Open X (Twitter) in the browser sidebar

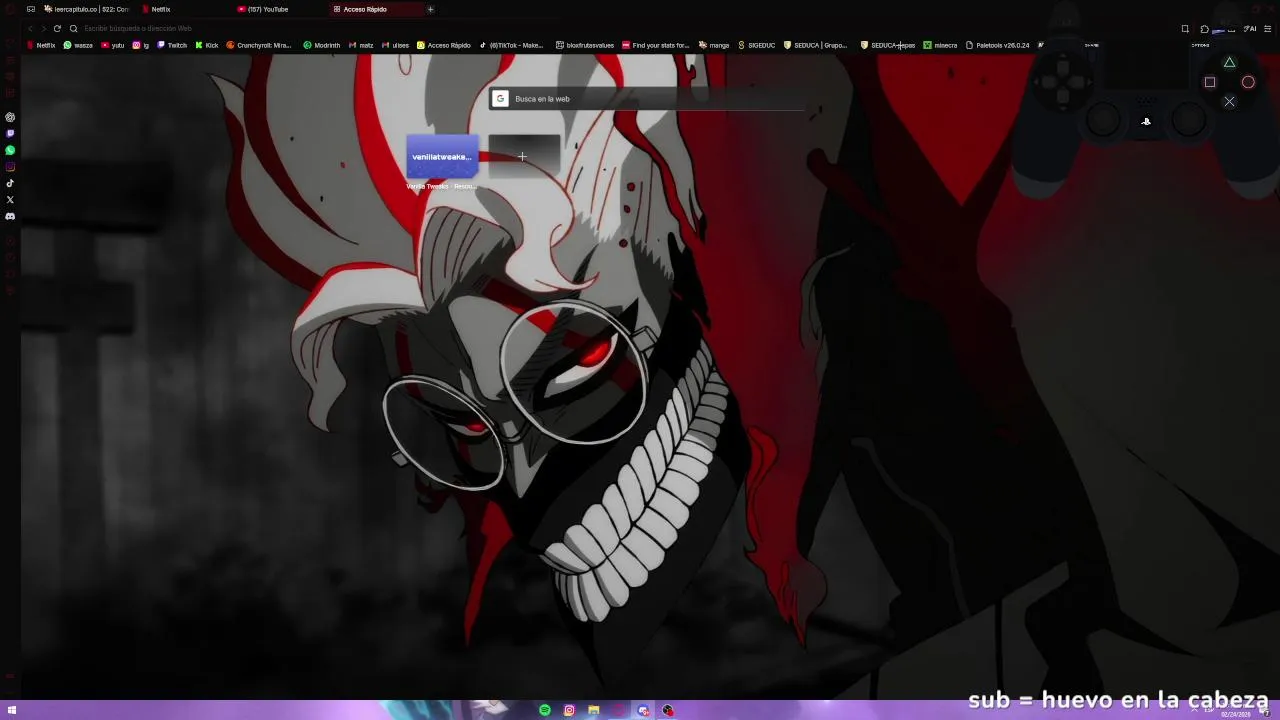[x=10, y=200]
